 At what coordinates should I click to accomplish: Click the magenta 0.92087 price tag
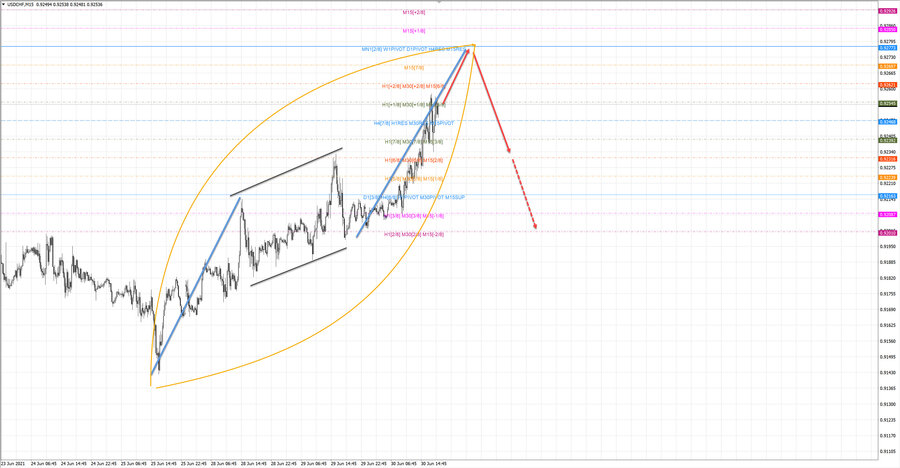tap(885, 215)
